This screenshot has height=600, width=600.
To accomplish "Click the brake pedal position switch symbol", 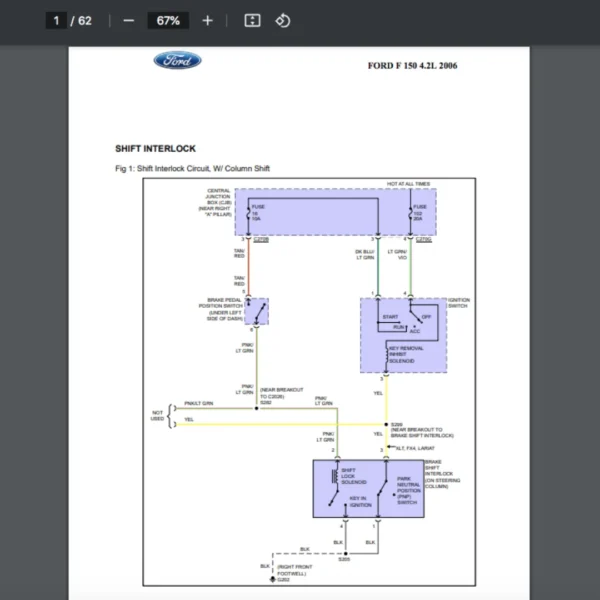I will [x=256, y=311].
